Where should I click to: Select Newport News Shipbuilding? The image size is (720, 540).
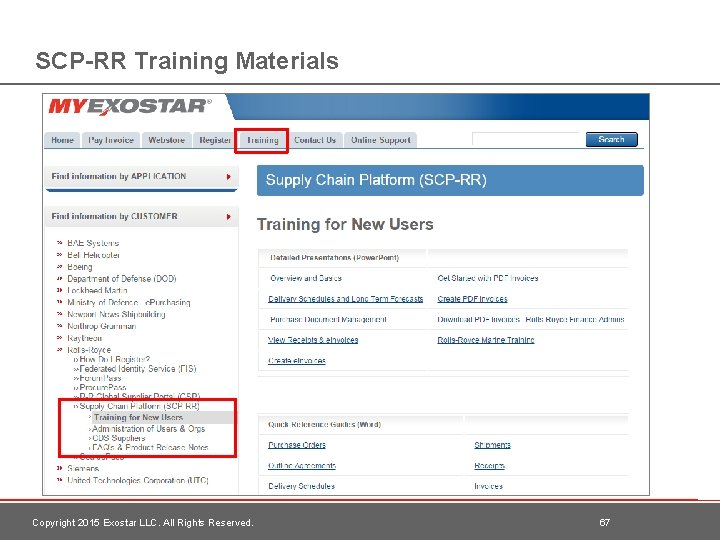(116, 315)
